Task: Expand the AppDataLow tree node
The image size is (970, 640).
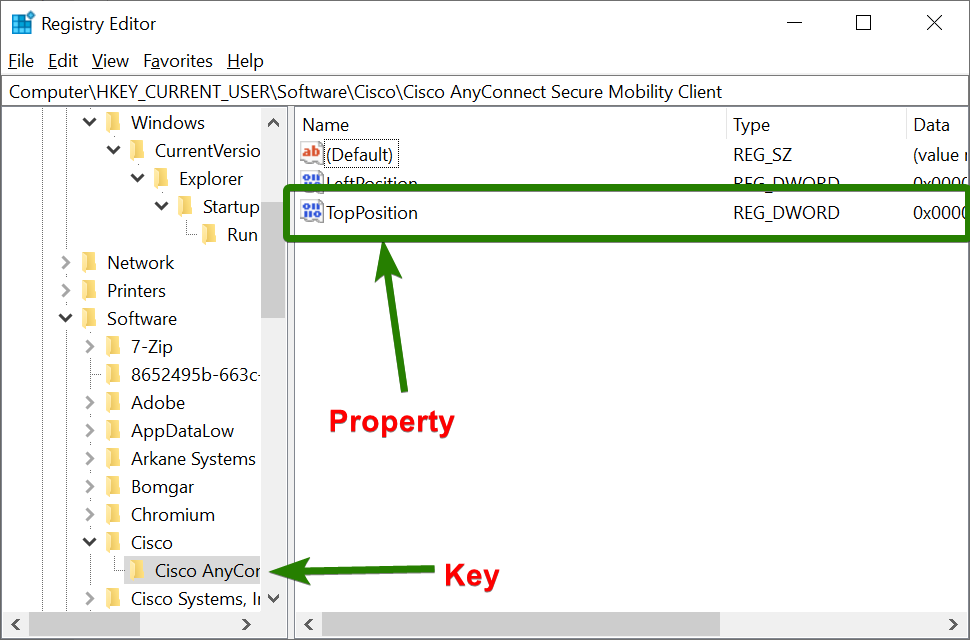Action: 90,430
